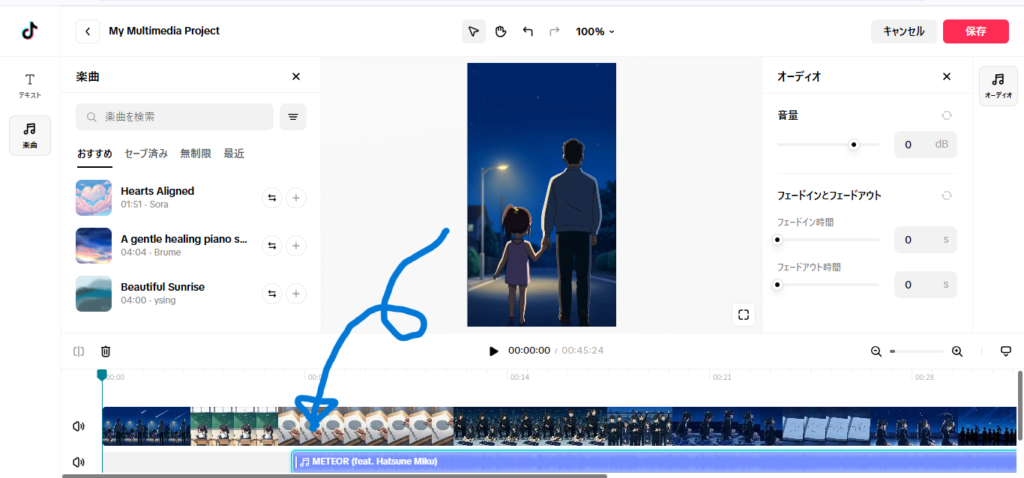Click the split clip icon
The image size is (1024, 478).
79,351
